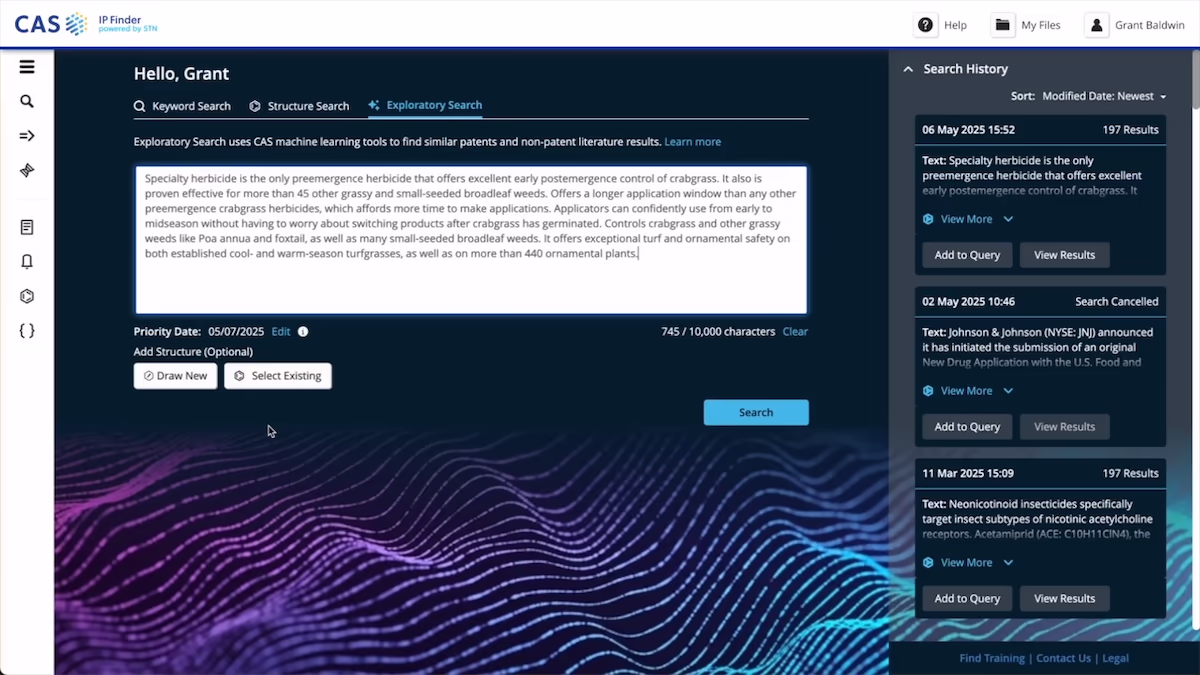
Task: Click the notifications bell icon in the sidebar
Action: [x=27, y=261]
